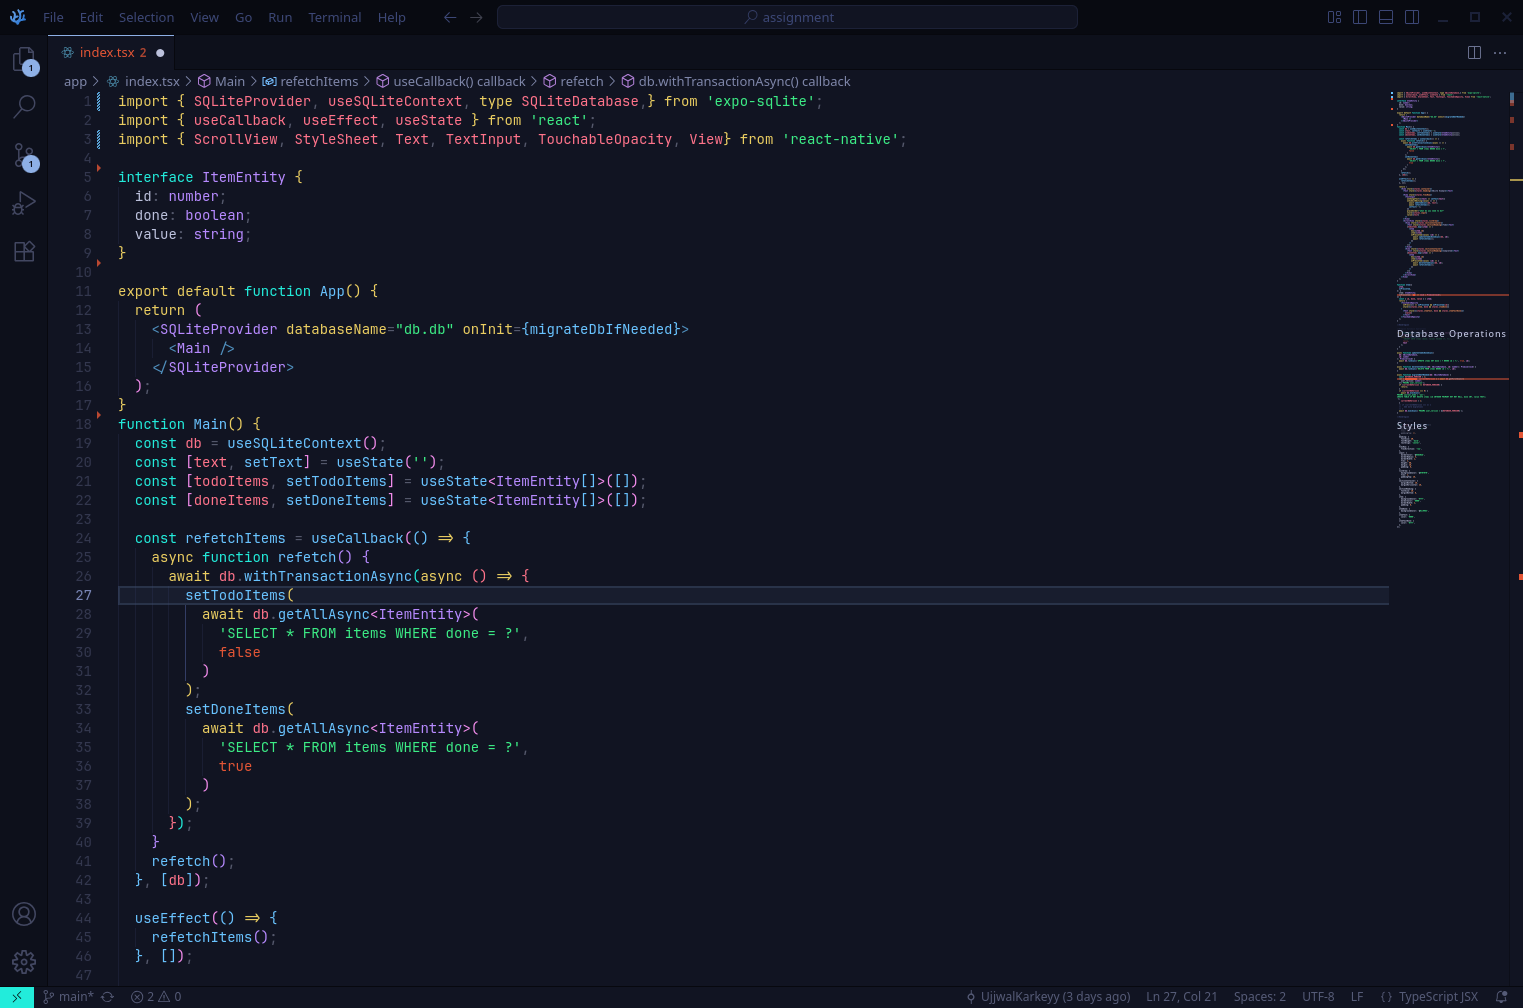The image size is (1523, 1008).
Task: Click the Split Editor Right icon
Action: pos(1474,53)
